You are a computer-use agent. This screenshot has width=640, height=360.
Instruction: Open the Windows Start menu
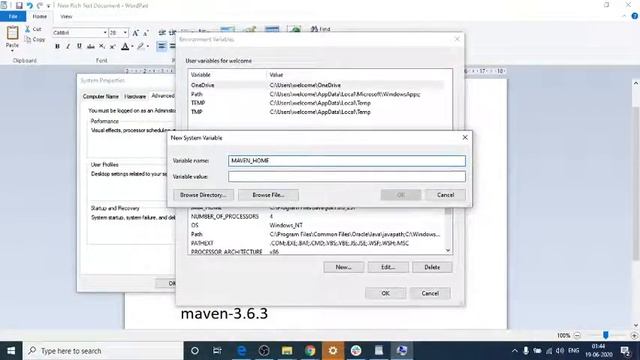[x=11, y=351]
